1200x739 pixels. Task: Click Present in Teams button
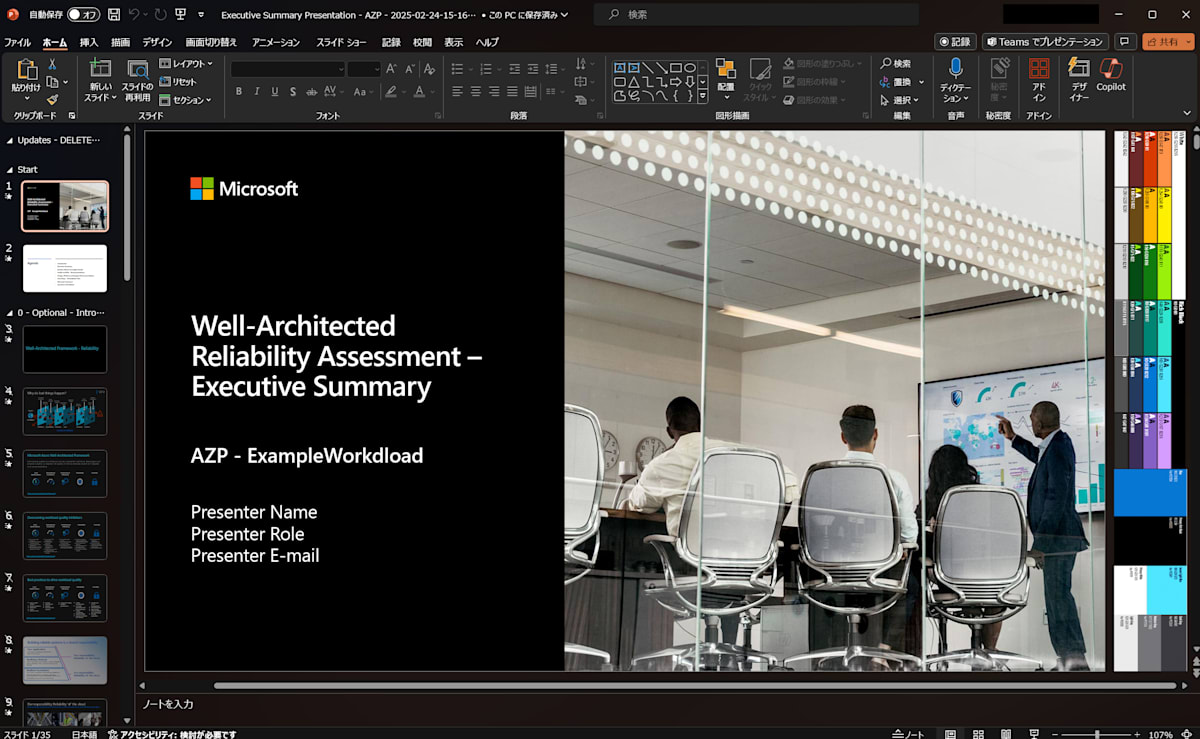tap(1045, 42)
